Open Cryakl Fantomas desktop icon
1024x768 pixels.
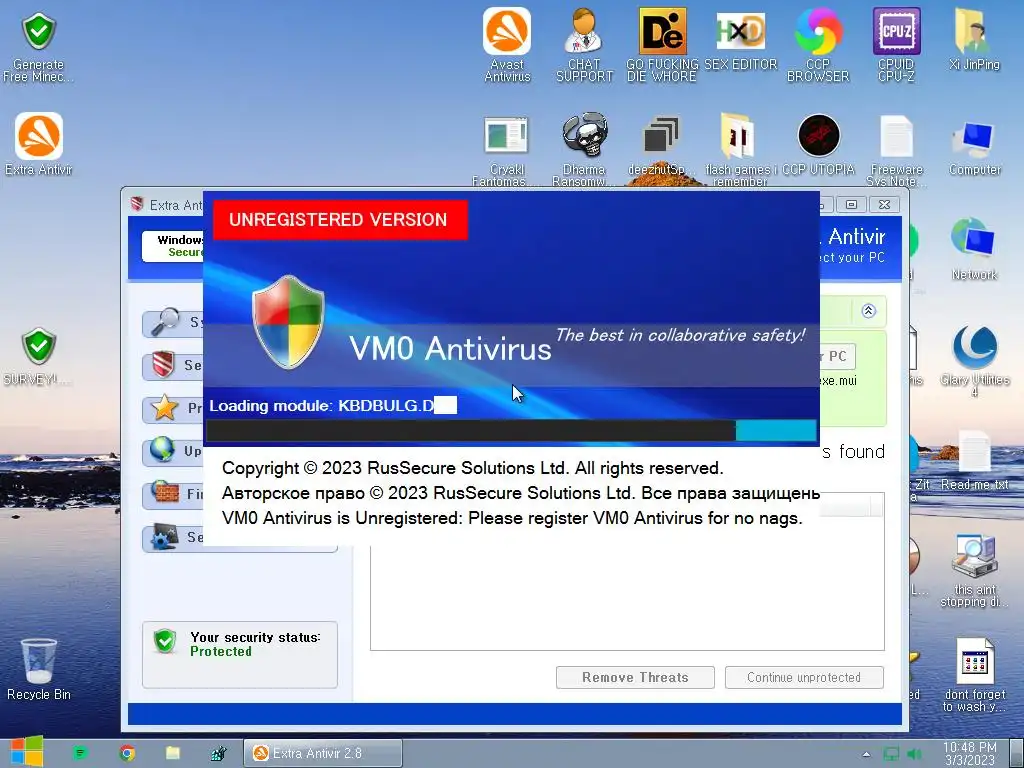506,150
